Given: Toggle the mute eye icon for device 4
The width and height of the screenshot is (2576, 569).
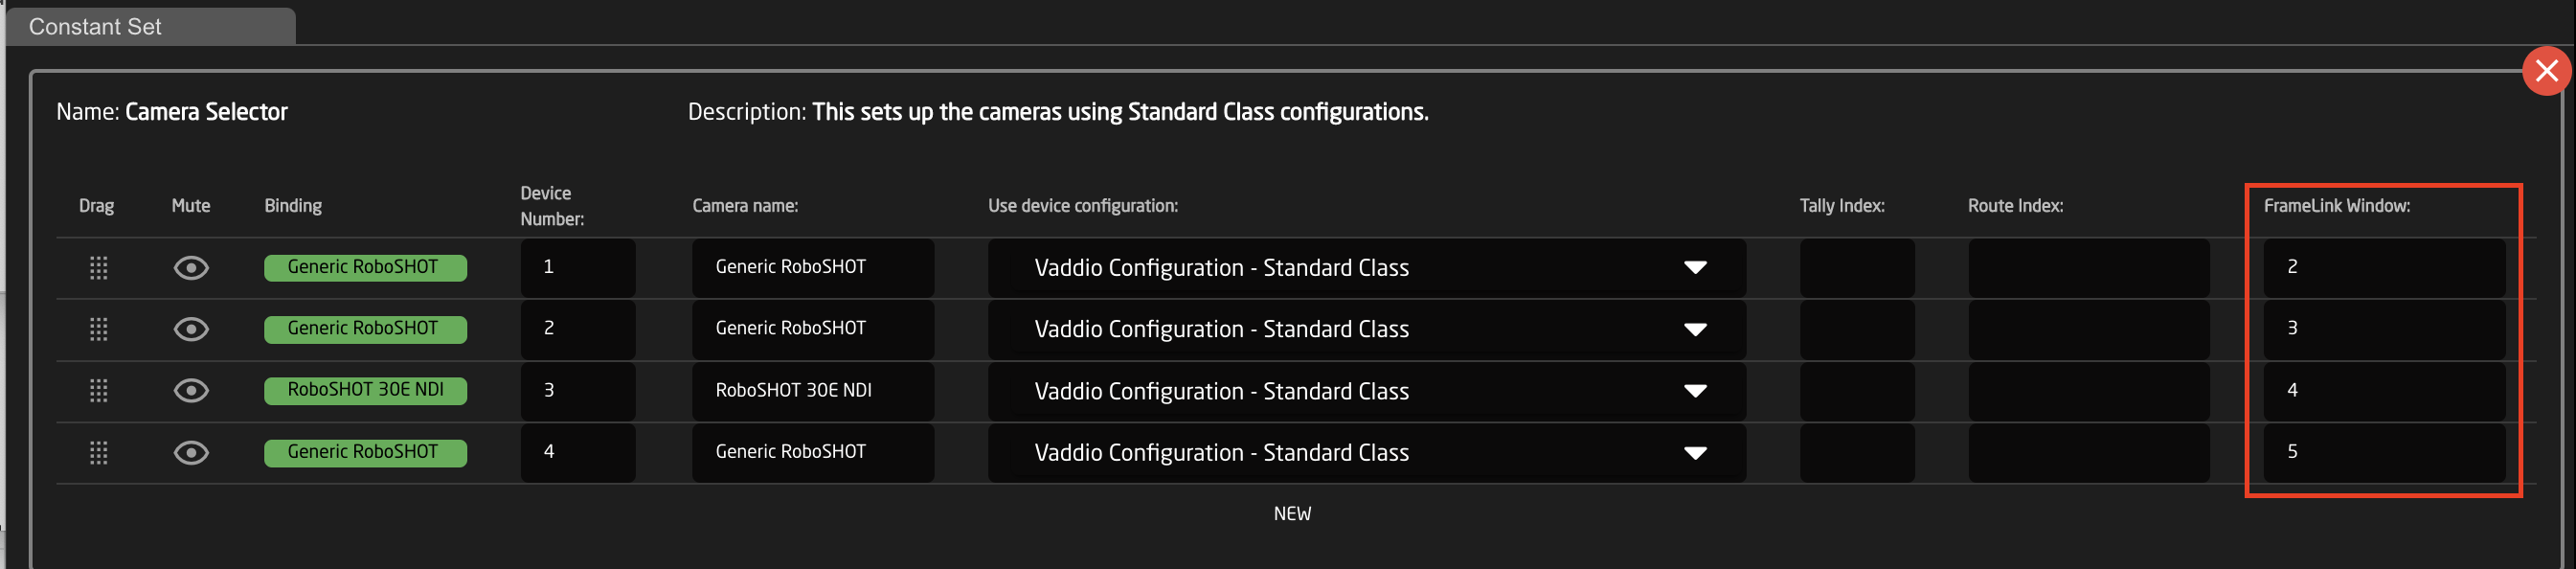Looking at the screenshot, I should [191, 453].
